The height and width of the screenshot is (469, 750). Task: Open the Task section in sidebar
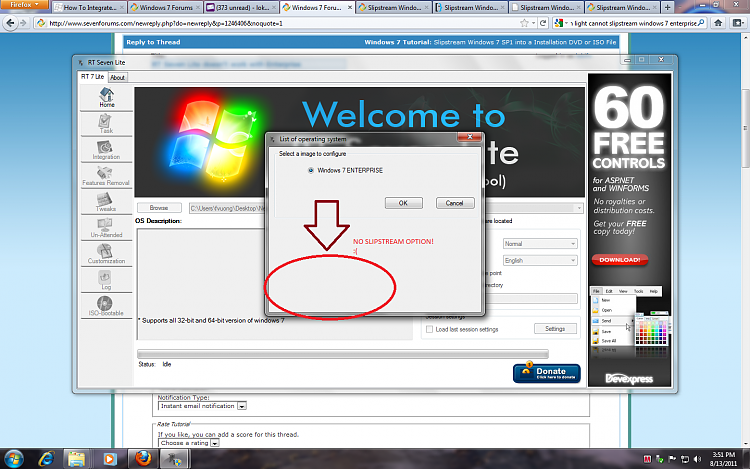(106, 124)
